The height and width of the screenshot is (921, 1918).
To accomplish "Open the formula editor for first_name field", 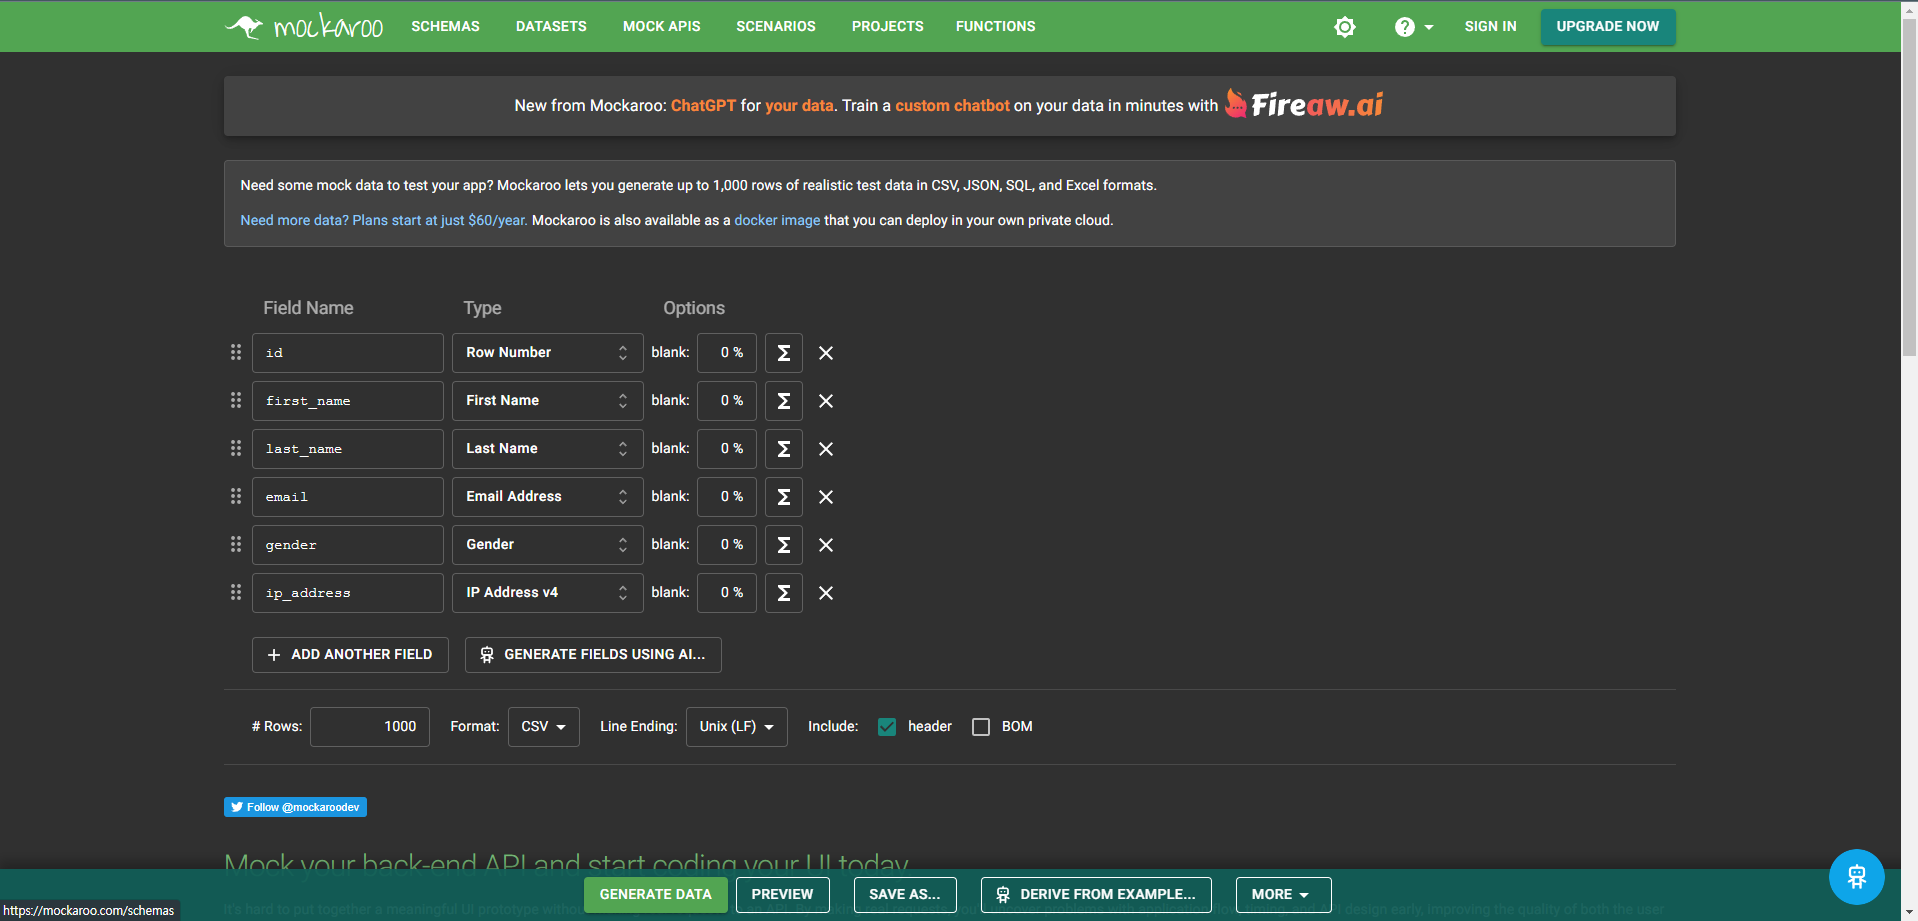I will (784, 401).
